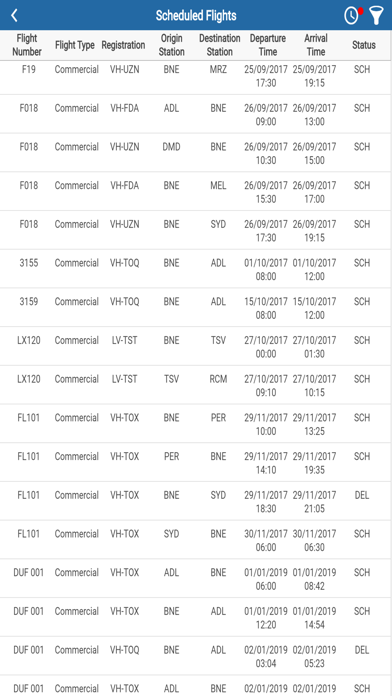
Task: Open the filter funnel icon
Action: pos(376,16)
